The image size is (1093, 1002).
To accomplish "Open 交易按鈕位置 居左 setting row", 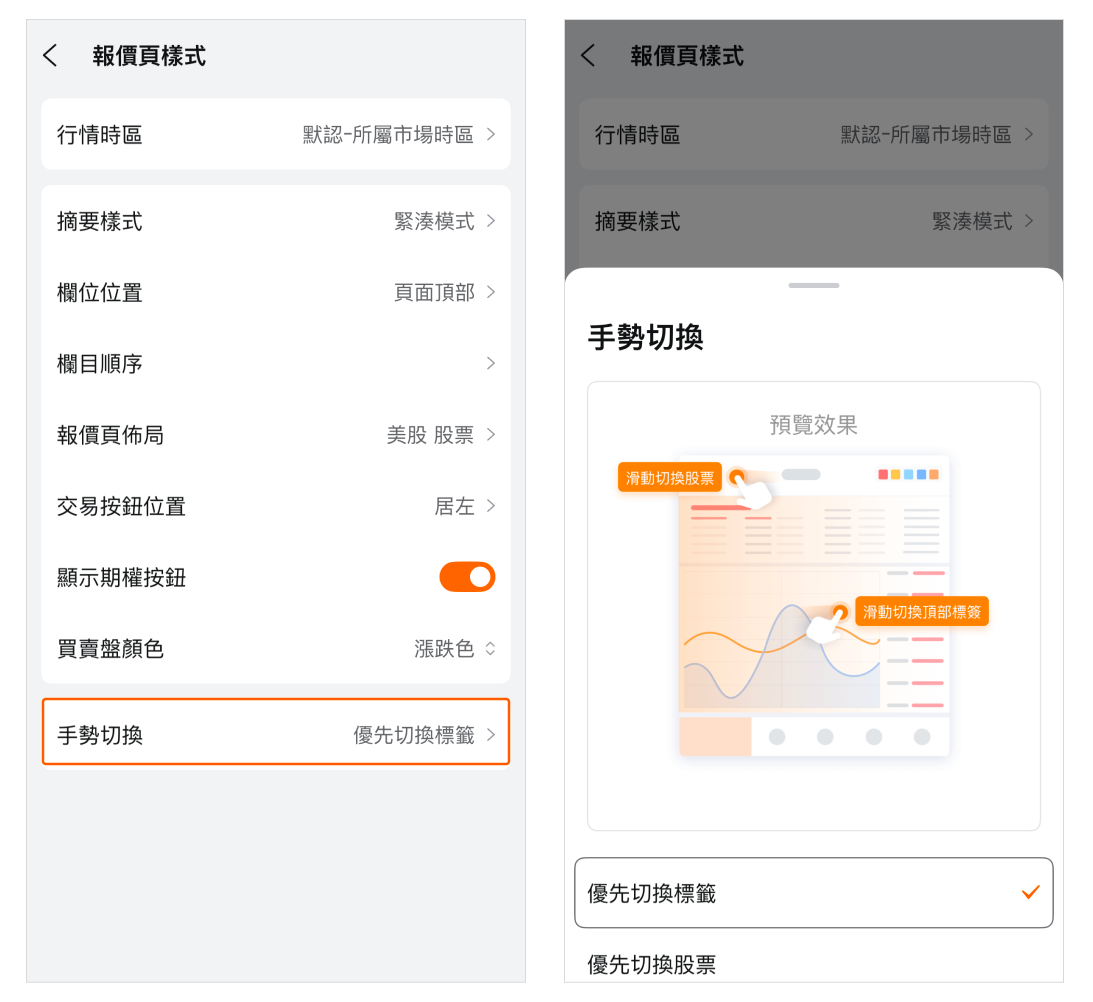I will [x=275, y=506].
